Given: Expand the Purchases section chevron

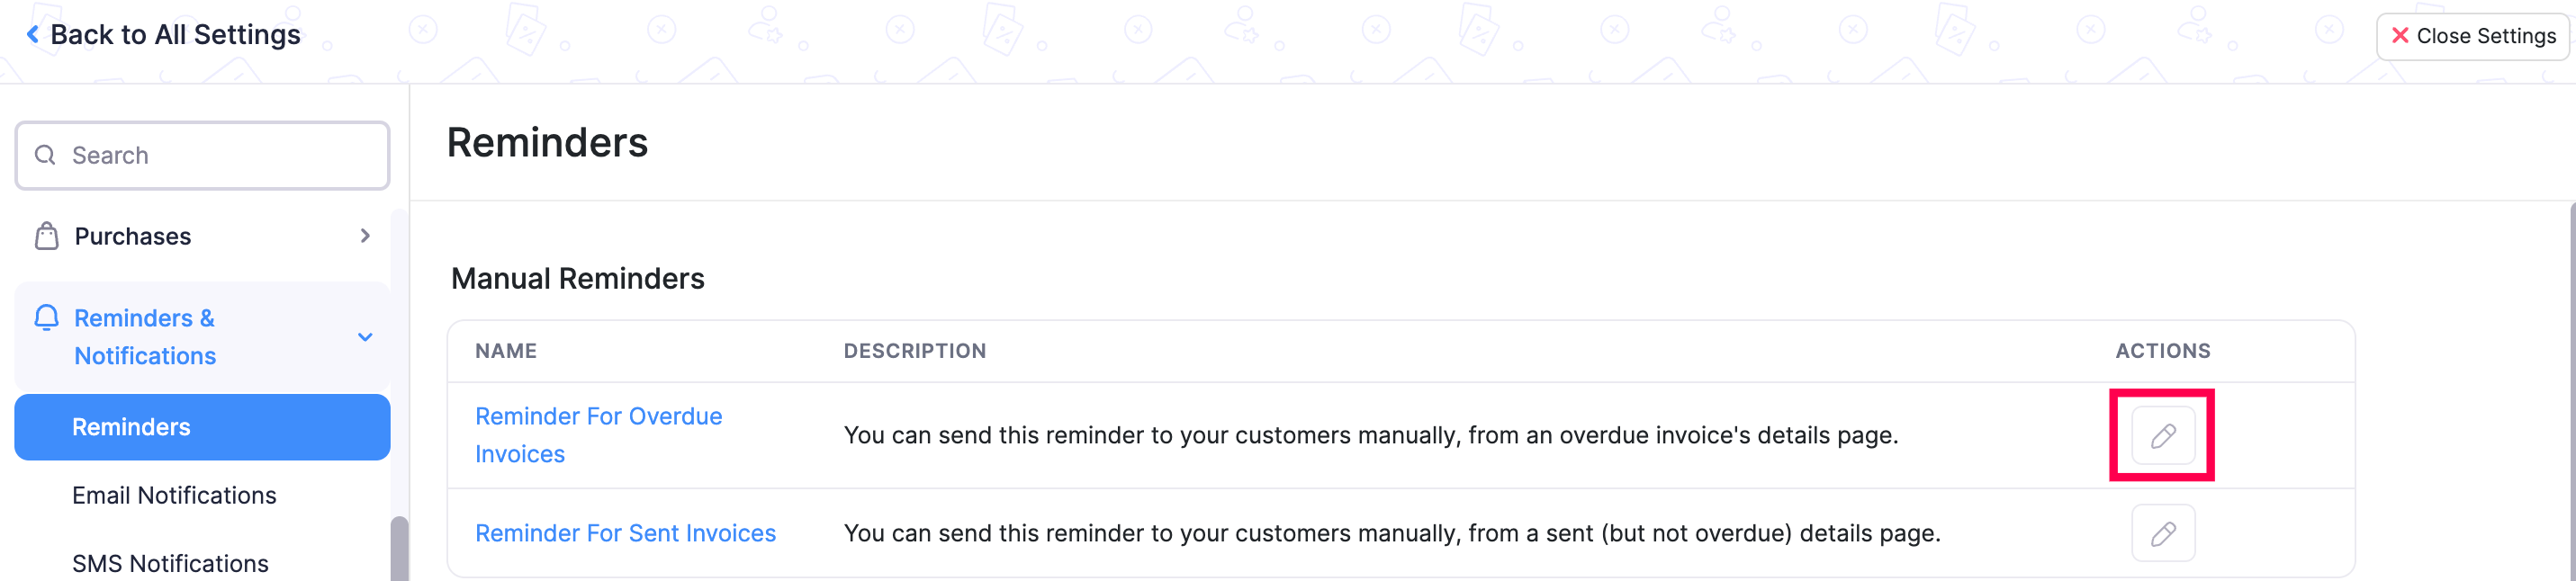Looking at the screenshot, I should (365, 236).
